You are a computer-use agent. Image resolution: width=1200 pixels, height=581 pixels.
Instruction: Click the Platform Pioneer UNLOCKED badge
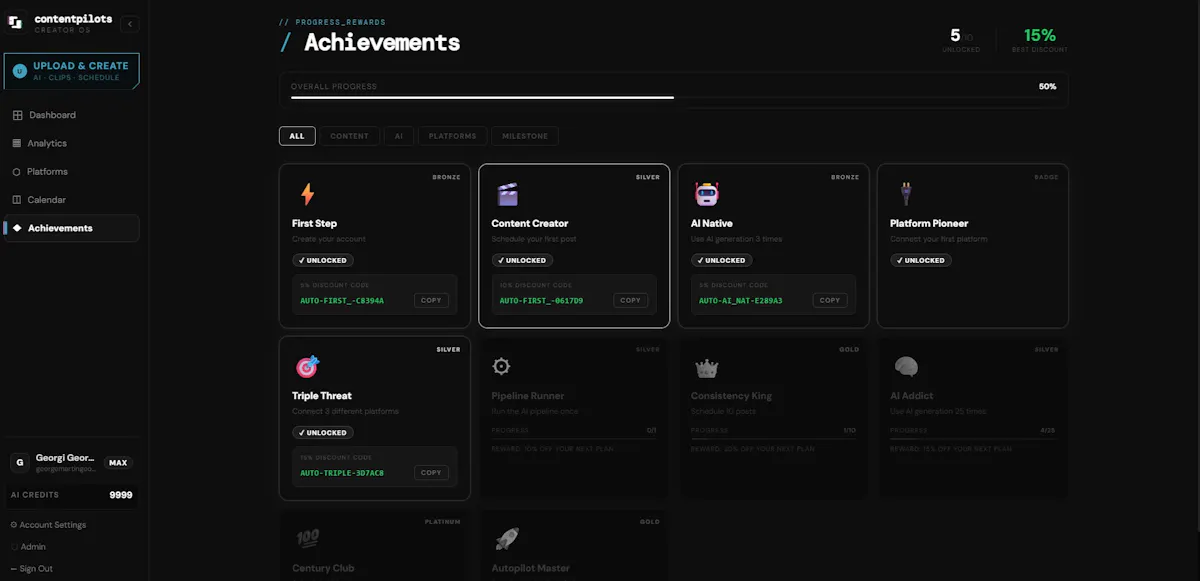[921, 260]
